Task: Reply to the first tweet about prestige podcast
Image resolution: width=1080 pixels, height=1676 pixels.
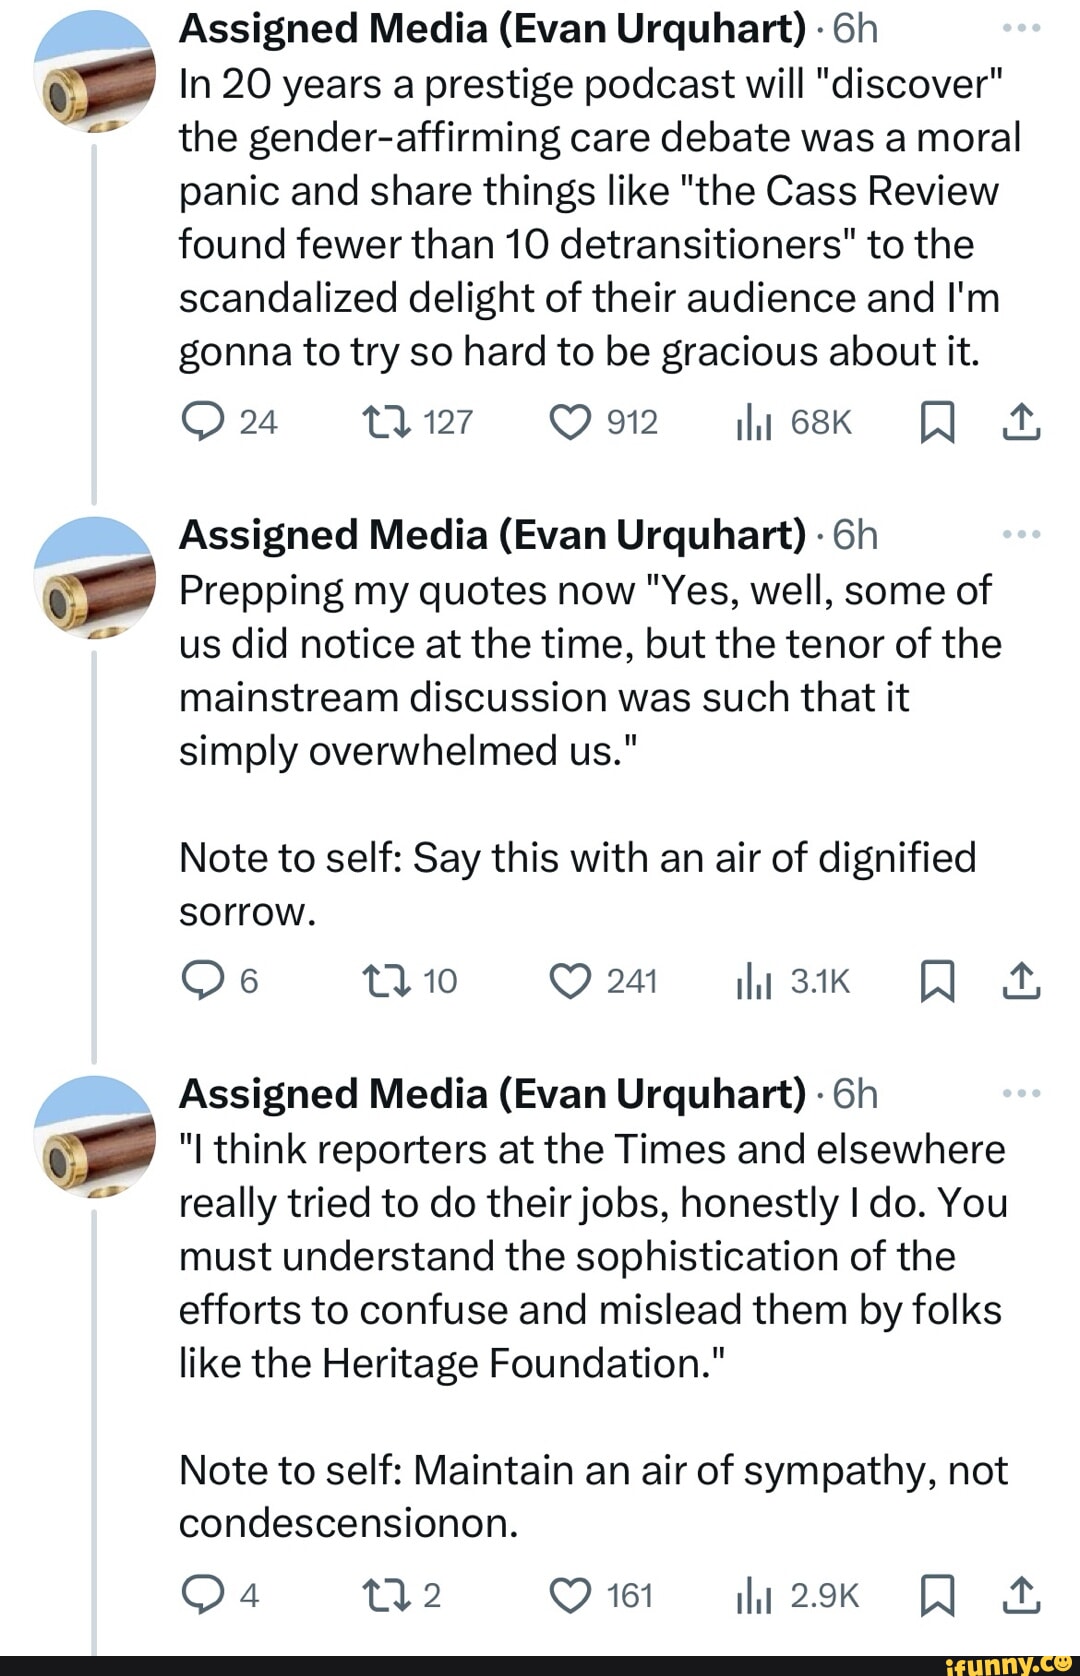Action: pyautogui.click(x=204, y=423)
